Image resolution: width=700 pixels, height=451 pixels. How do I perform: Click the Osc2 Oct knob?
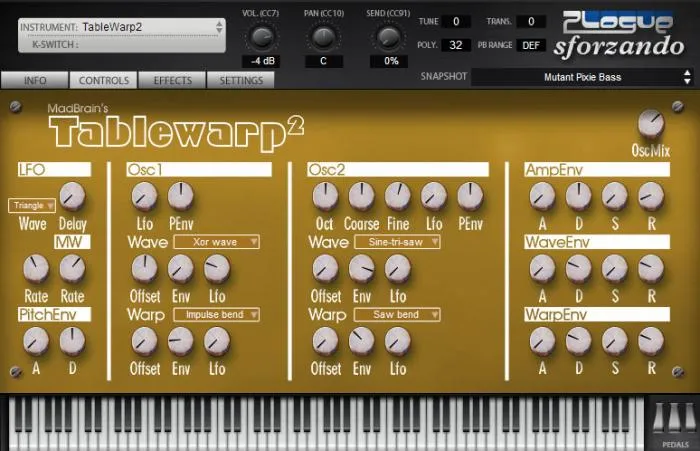pos(325,196)
